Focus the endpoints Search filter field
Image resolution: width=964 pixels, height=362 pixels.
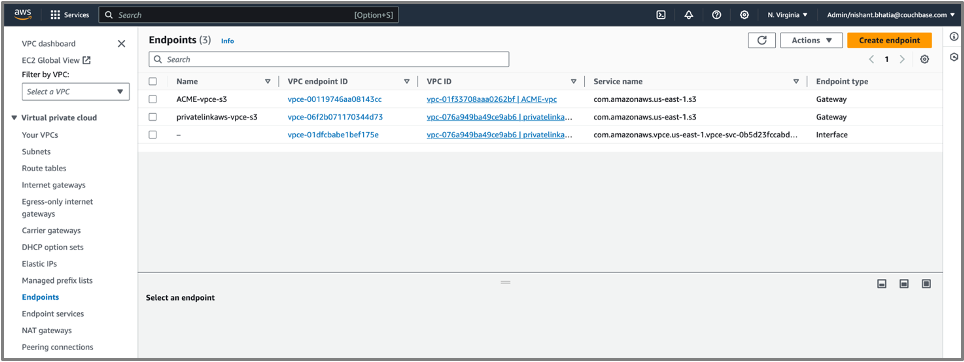tap(329, 60)
